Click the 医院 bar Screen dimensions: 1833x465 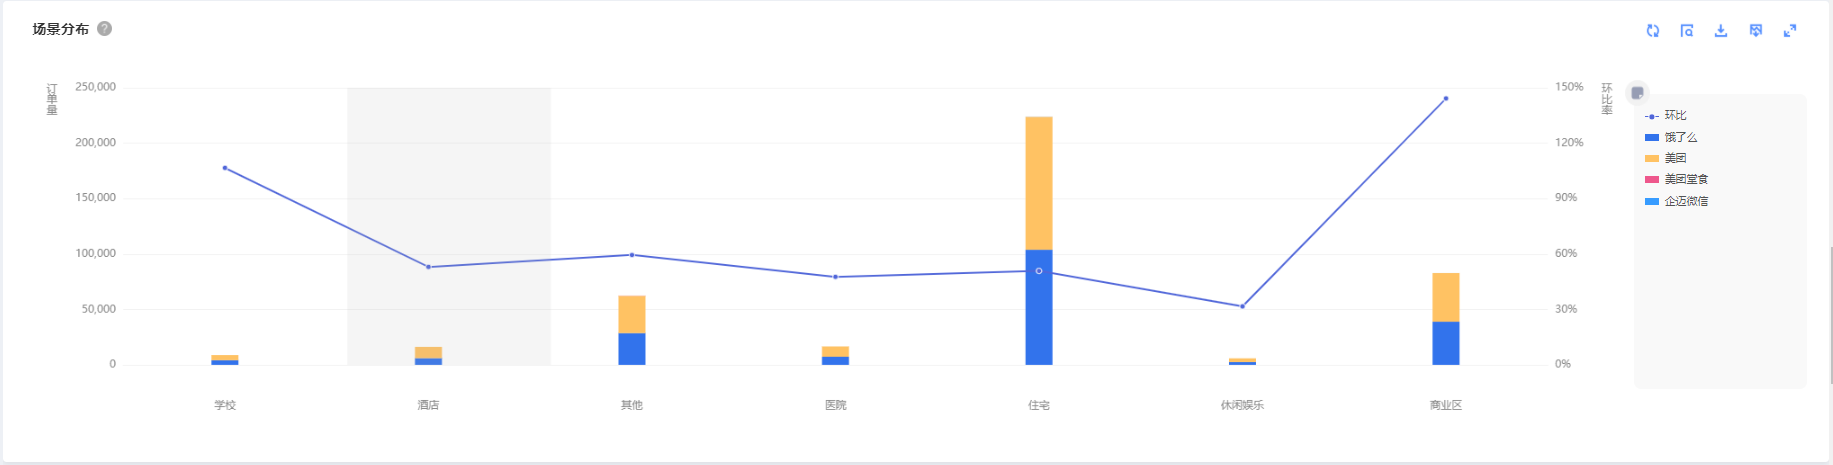(836, 356)
